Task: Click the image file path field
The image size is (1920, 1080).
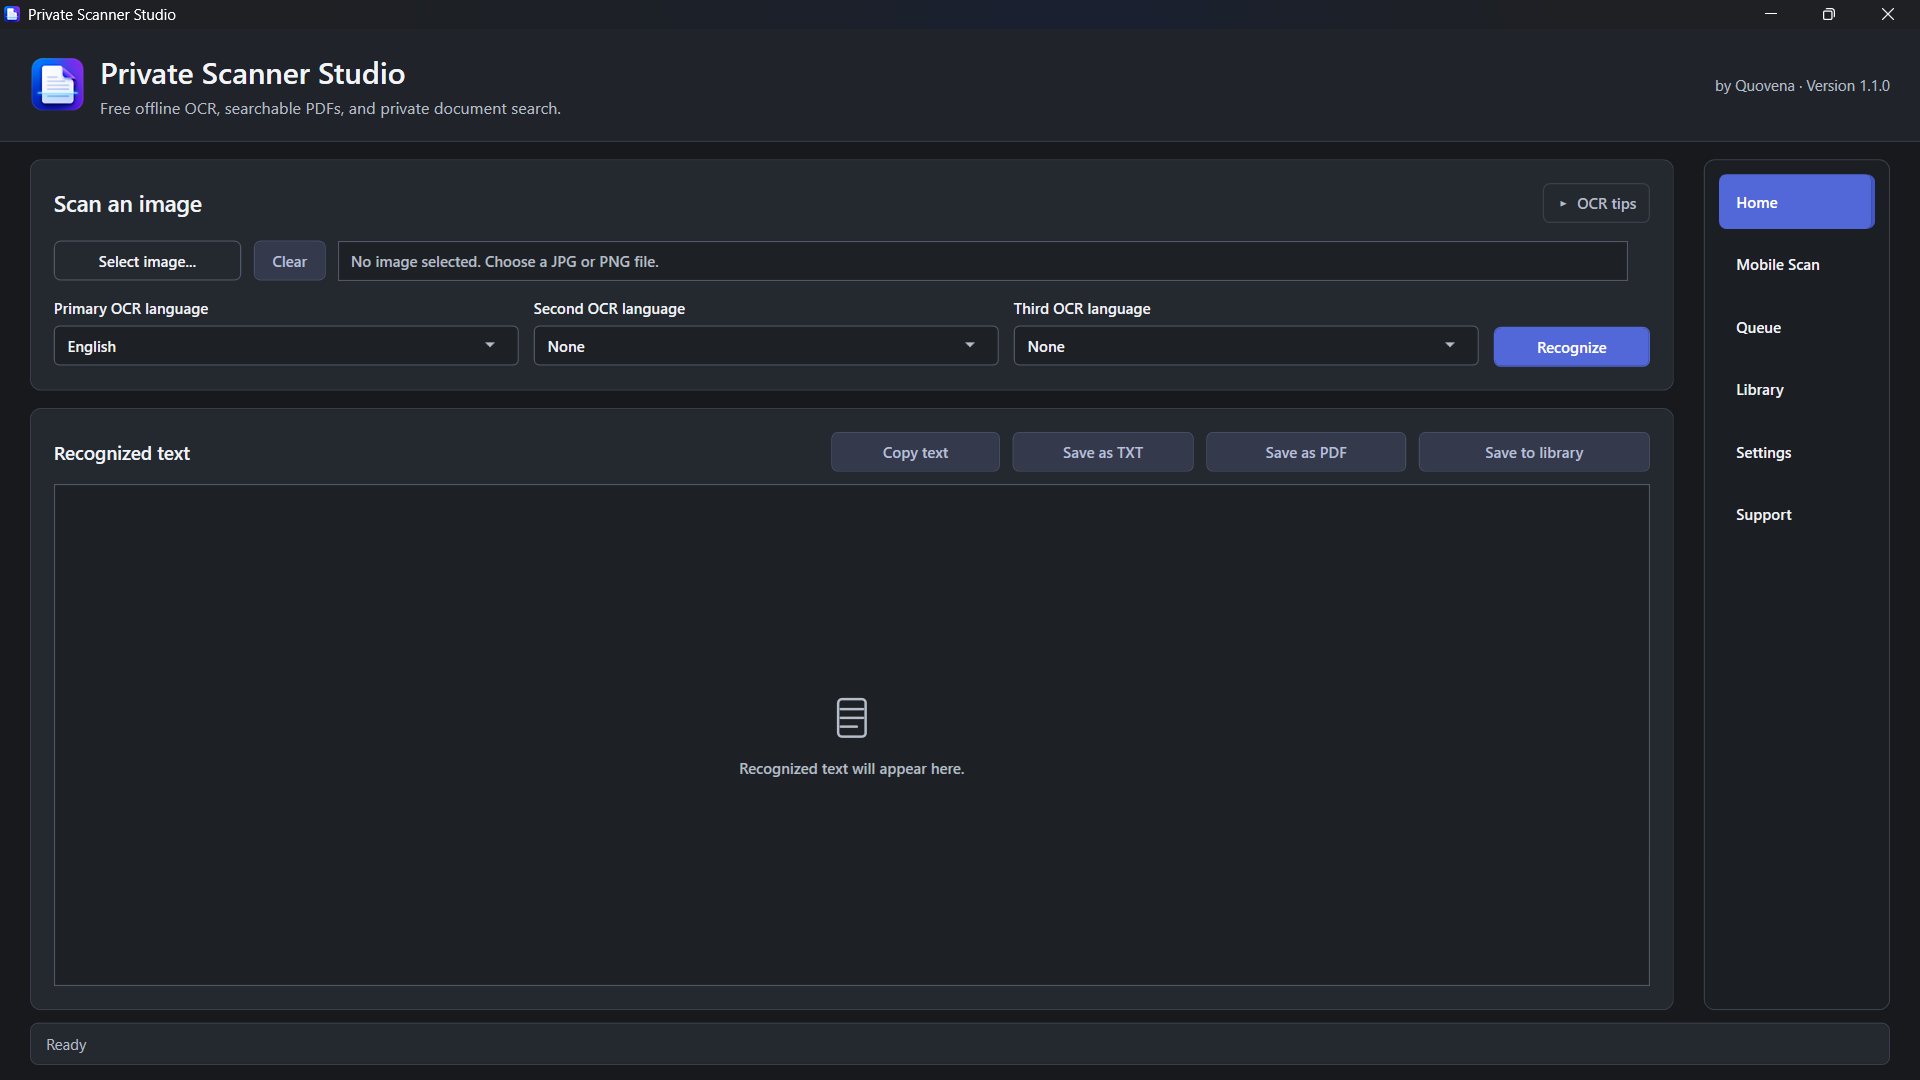Action: [983, 261]
